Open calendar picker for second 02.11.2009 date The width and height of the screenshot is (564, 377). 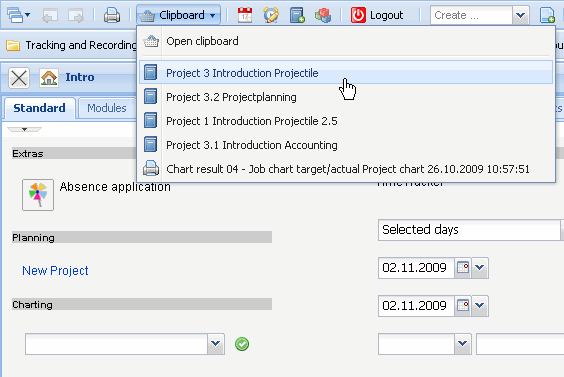[463, 306]
